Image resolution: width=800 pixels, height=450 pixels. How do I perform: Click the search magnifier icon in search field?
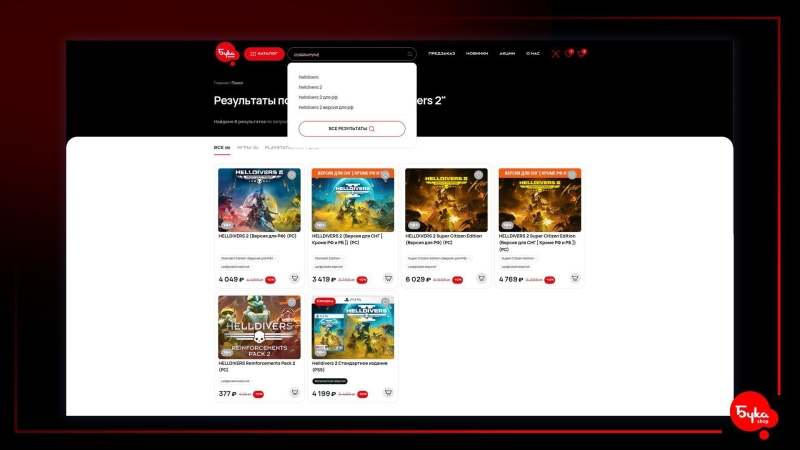(410, 54)
